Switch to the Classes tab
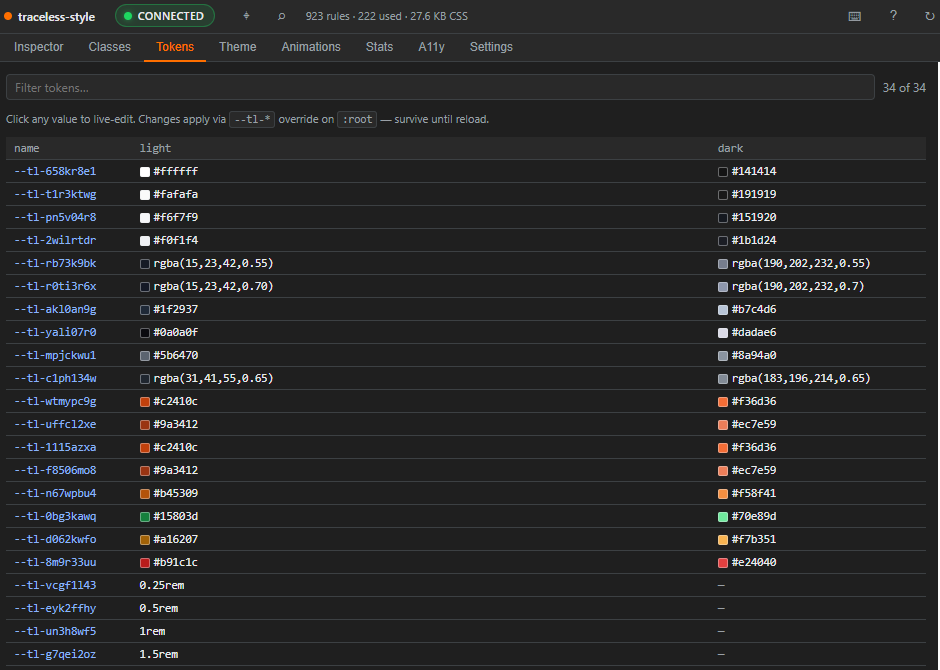Viewport: 940px width, 670px height. tap(110, 47)
